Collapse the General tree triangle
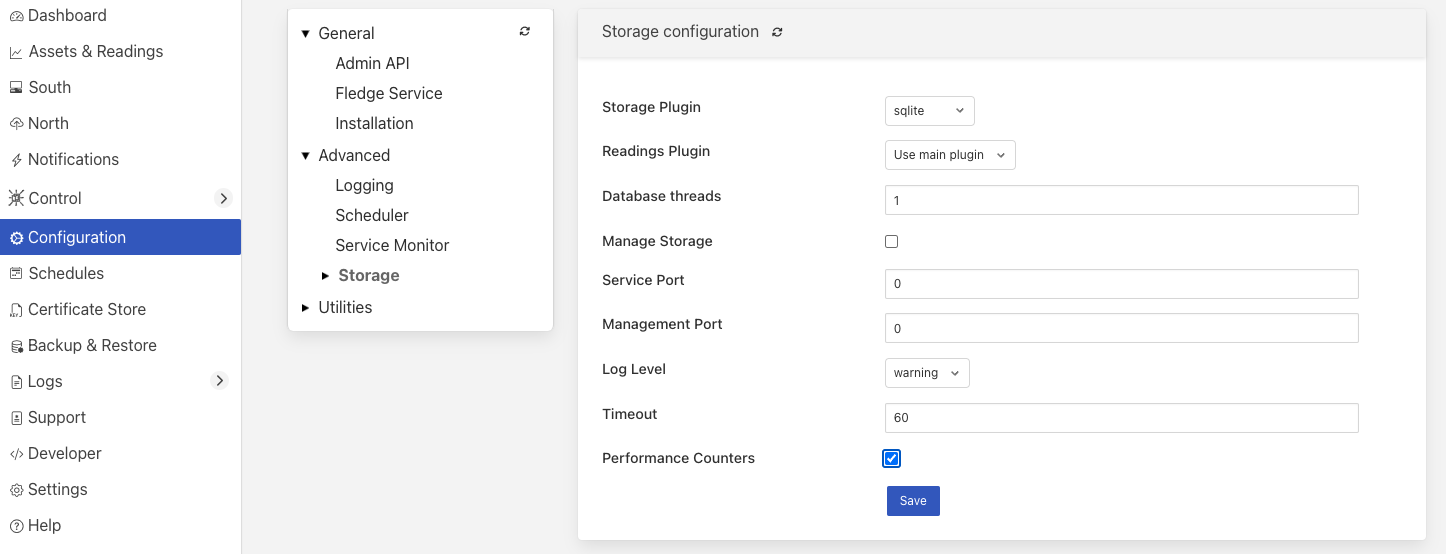 point(306,34)
